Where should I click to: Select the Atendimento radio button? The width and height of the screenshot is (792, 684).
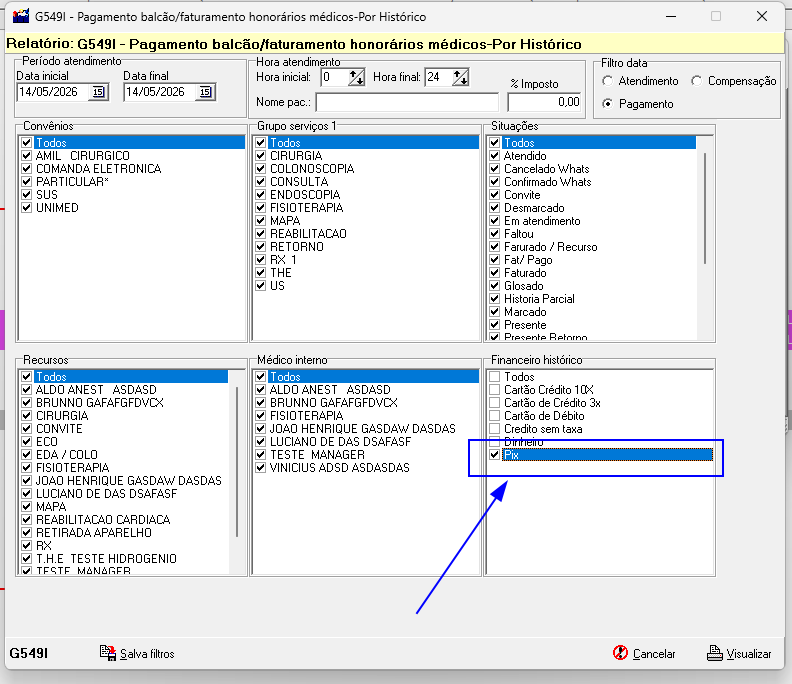(608, 81)
